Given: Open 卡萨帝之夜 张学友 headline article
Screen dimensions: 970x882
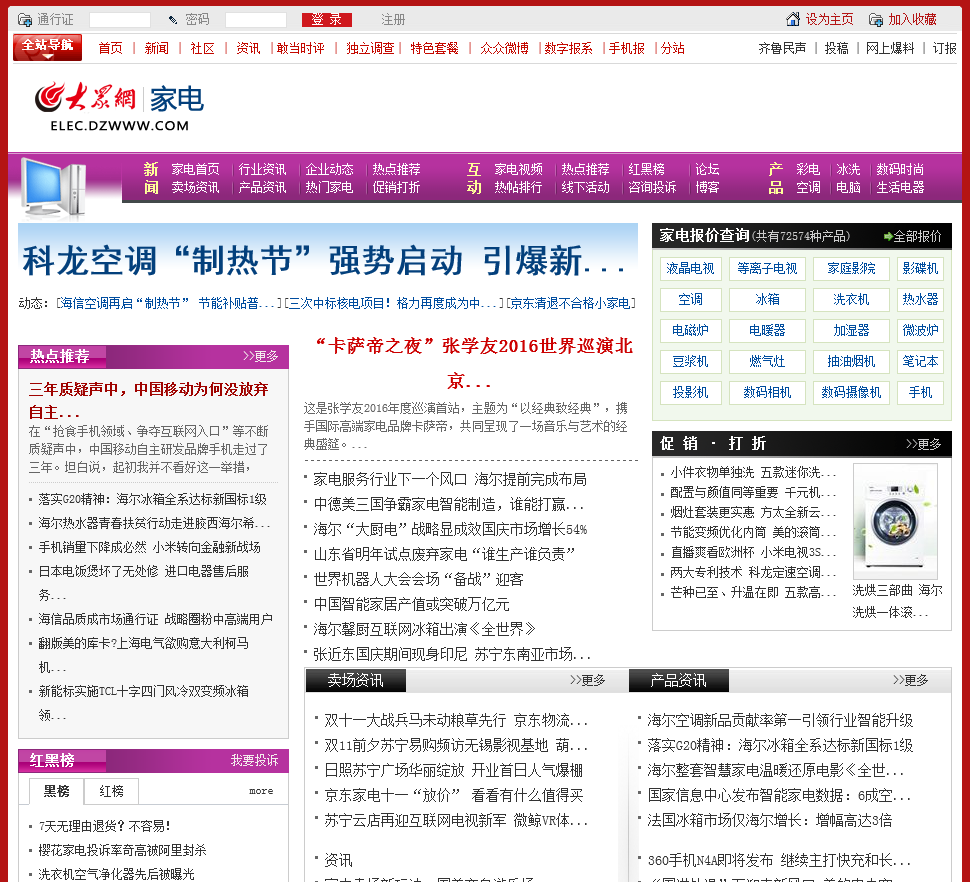Looking at the screenshot, I should (473, 363).
